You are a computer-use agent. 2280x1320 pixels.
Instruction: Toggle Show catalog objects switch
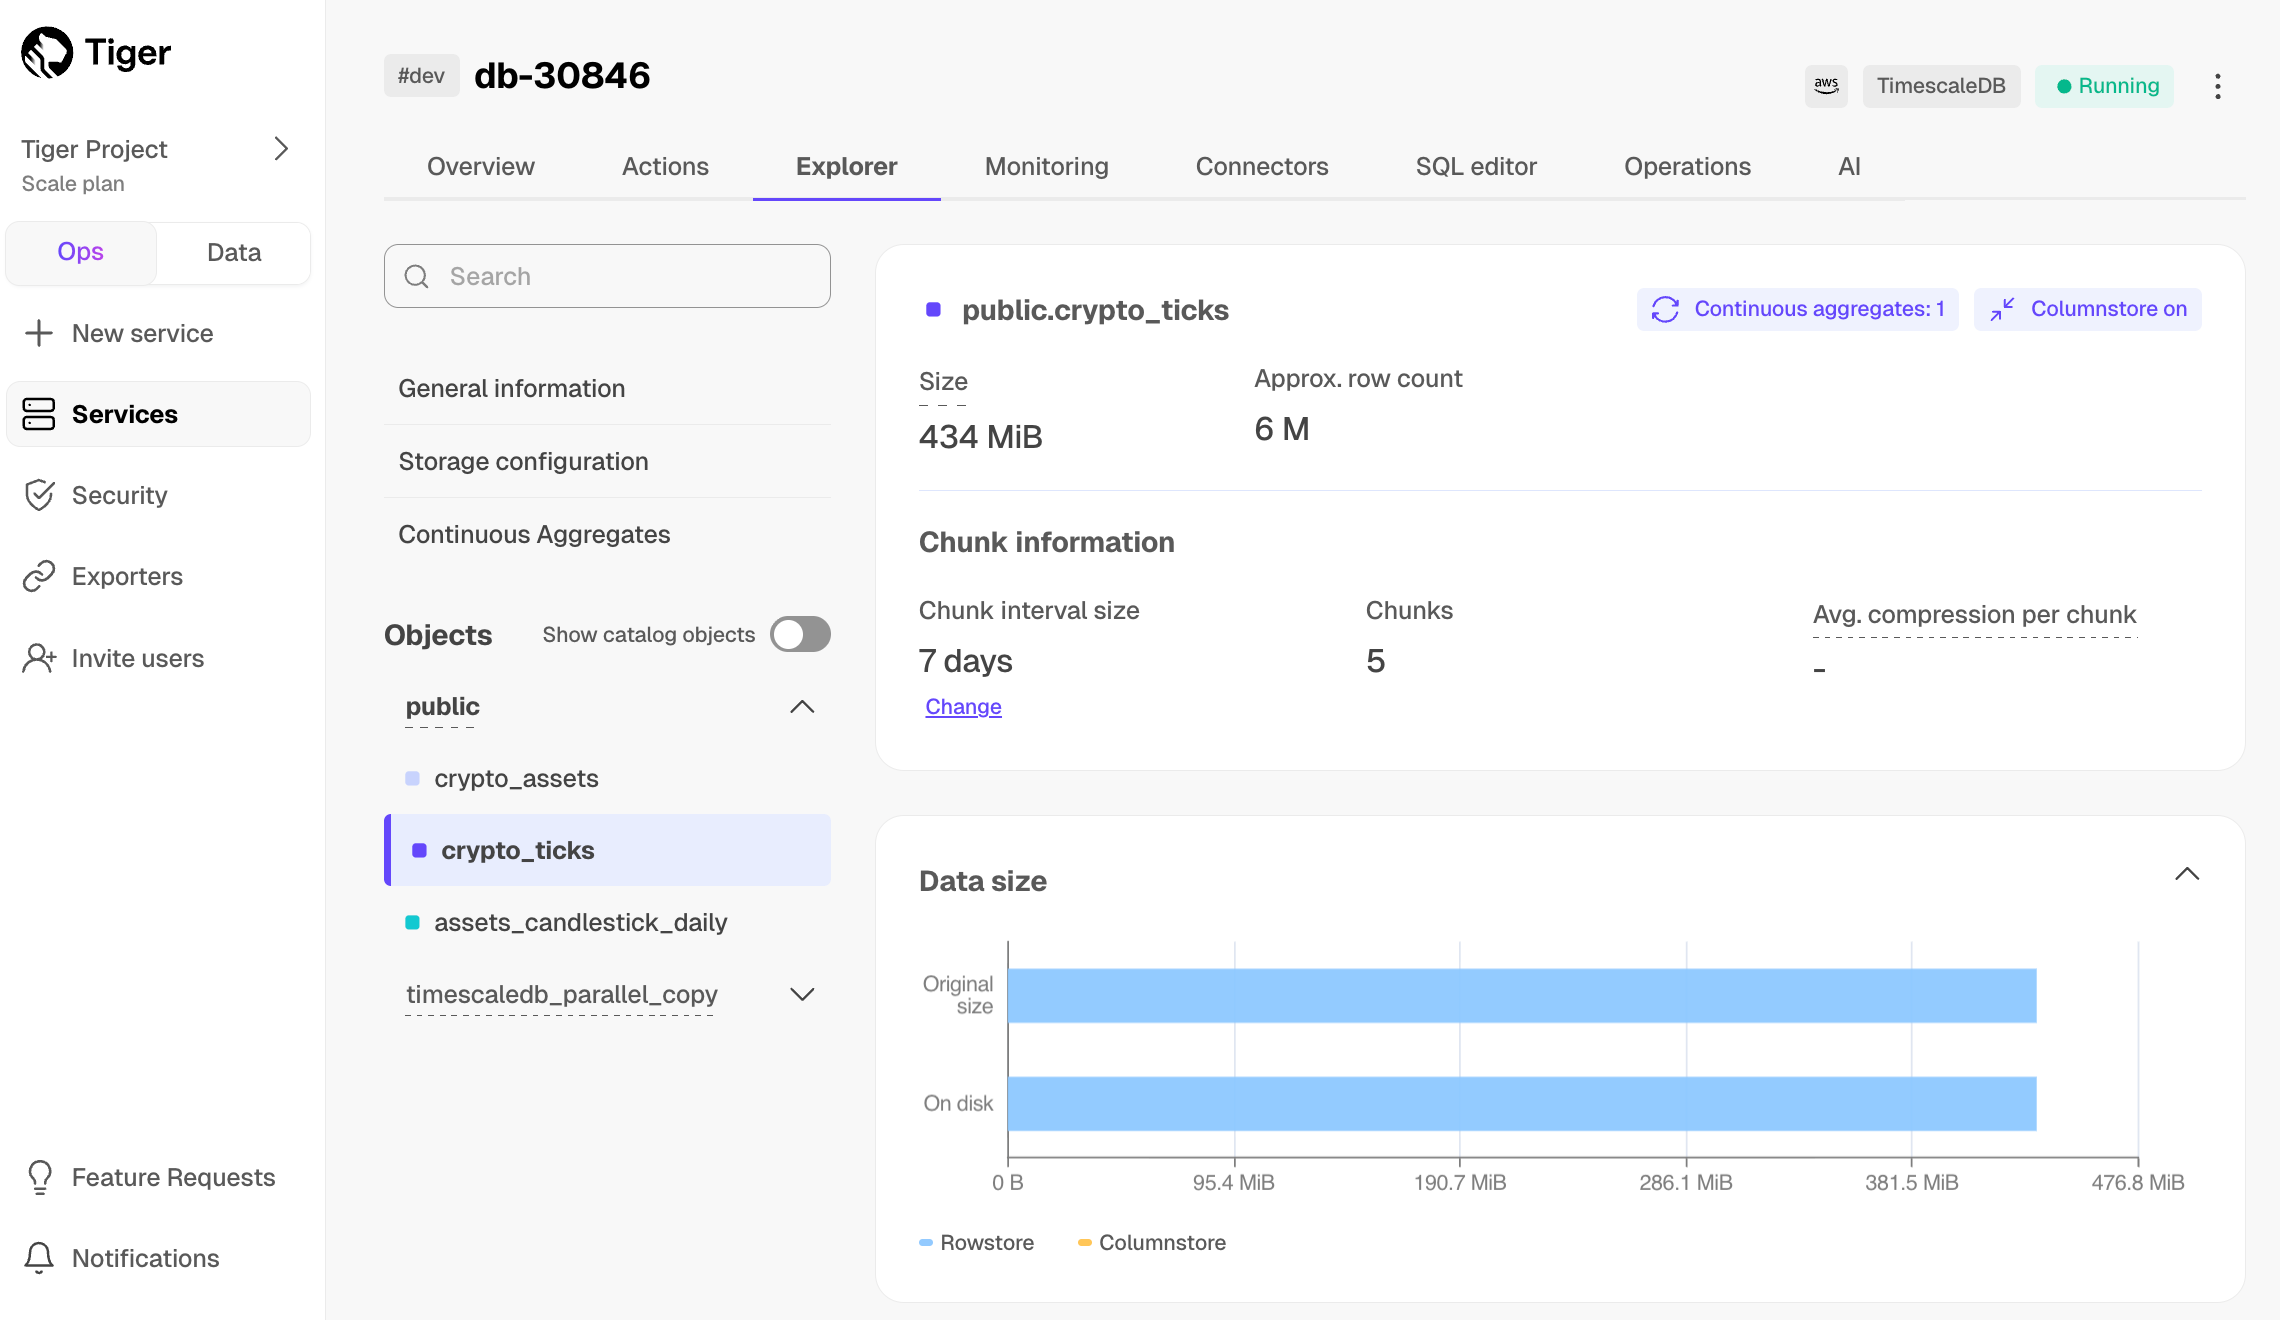[x=800, y=634]
